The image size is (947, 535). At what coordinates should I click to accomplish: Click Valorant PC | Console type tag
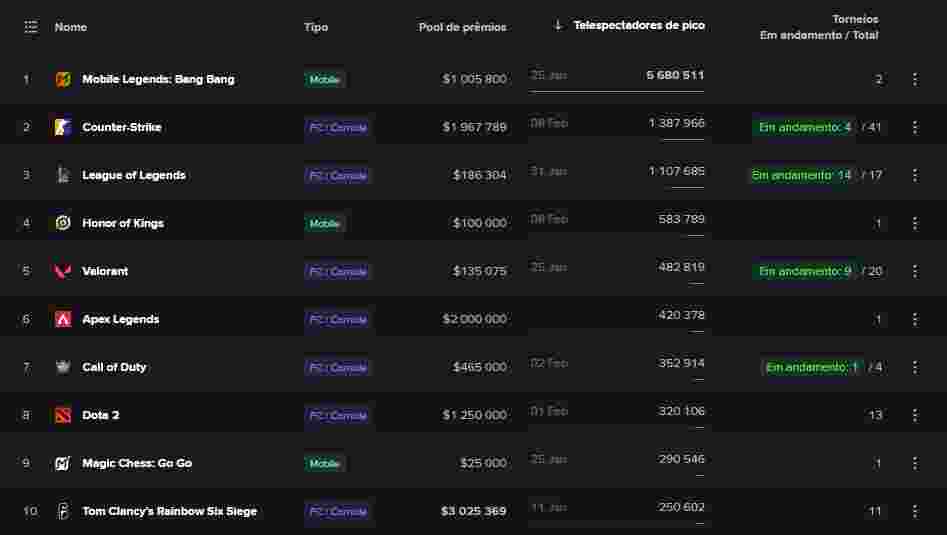[338, 271]
